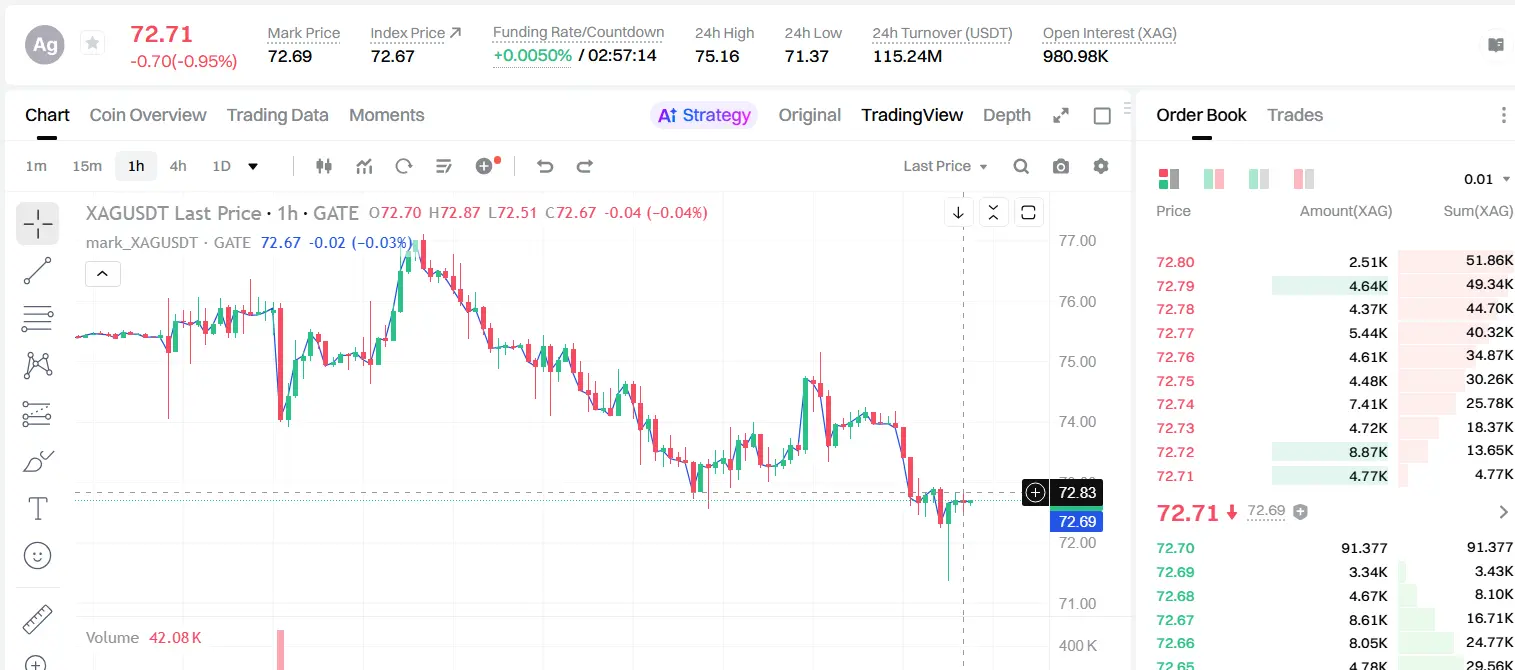Set timeframe to 15m
This screenshot has width=1515, height=670.
(x=87, y=166)
